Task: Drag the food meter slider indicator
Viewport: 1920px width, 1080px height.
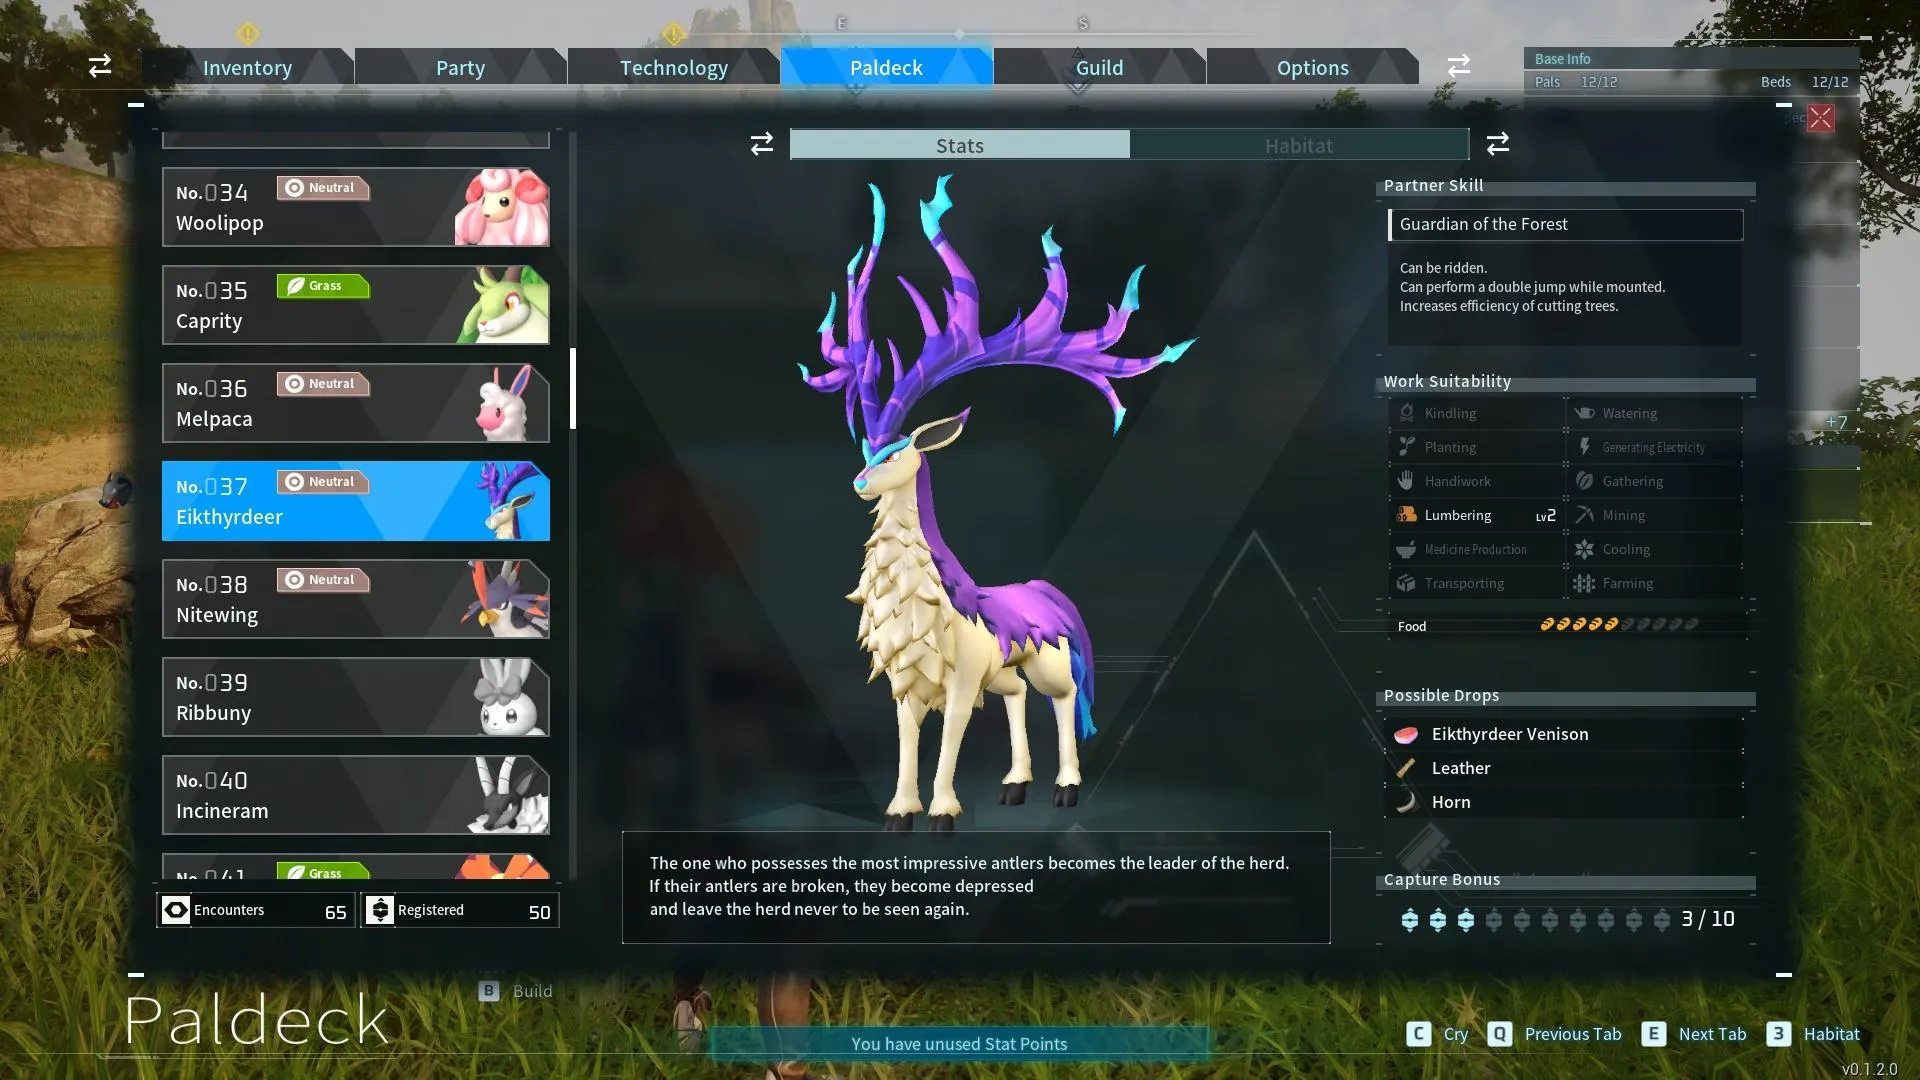Action: 1611,624
